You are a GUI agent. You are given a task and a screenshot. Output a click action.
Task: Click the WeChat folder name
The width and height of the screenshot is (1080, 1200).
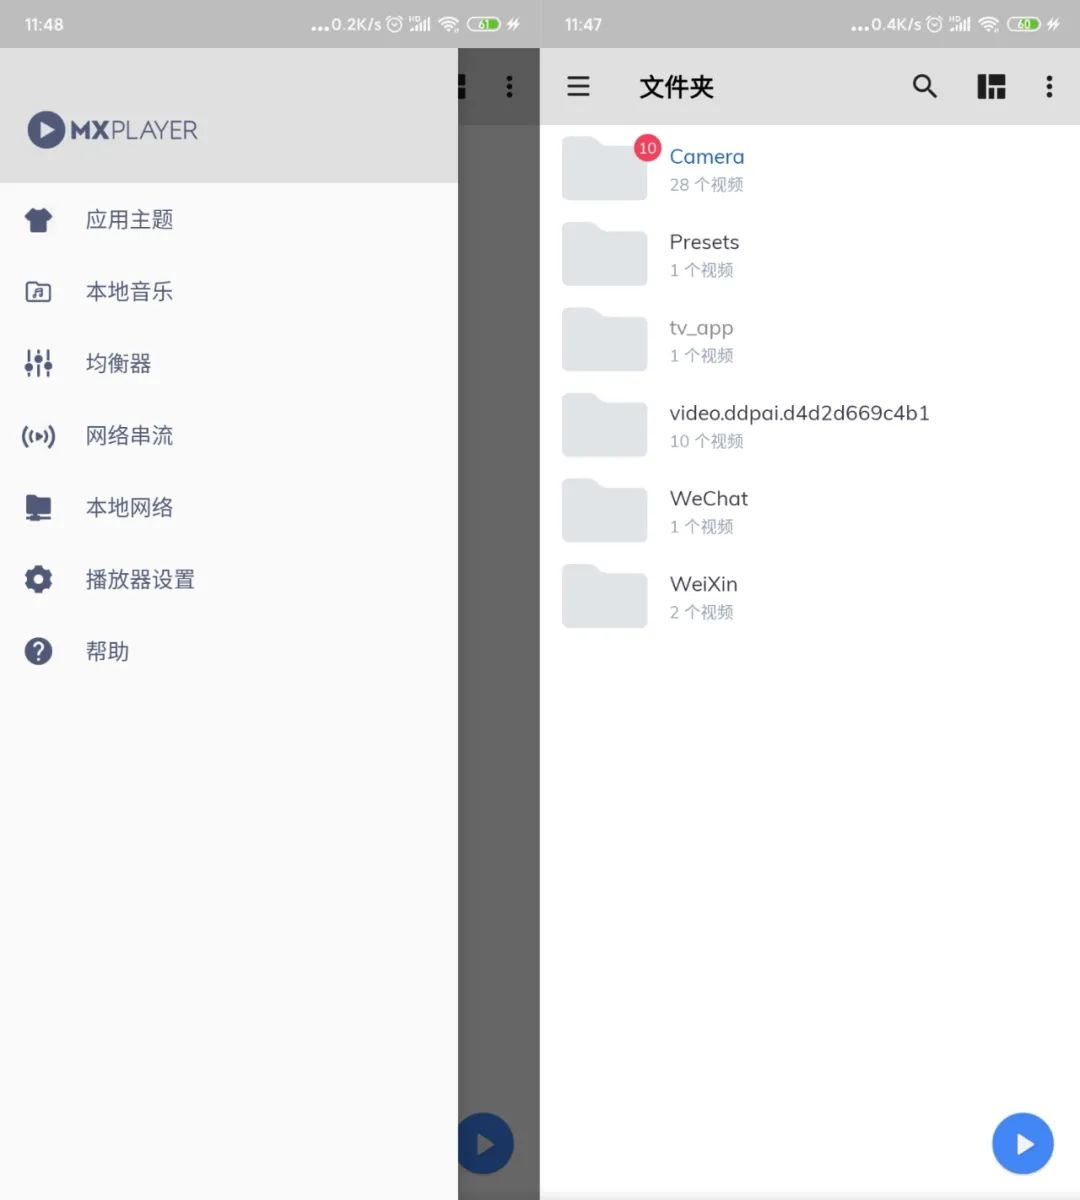(x=709, y=498)
